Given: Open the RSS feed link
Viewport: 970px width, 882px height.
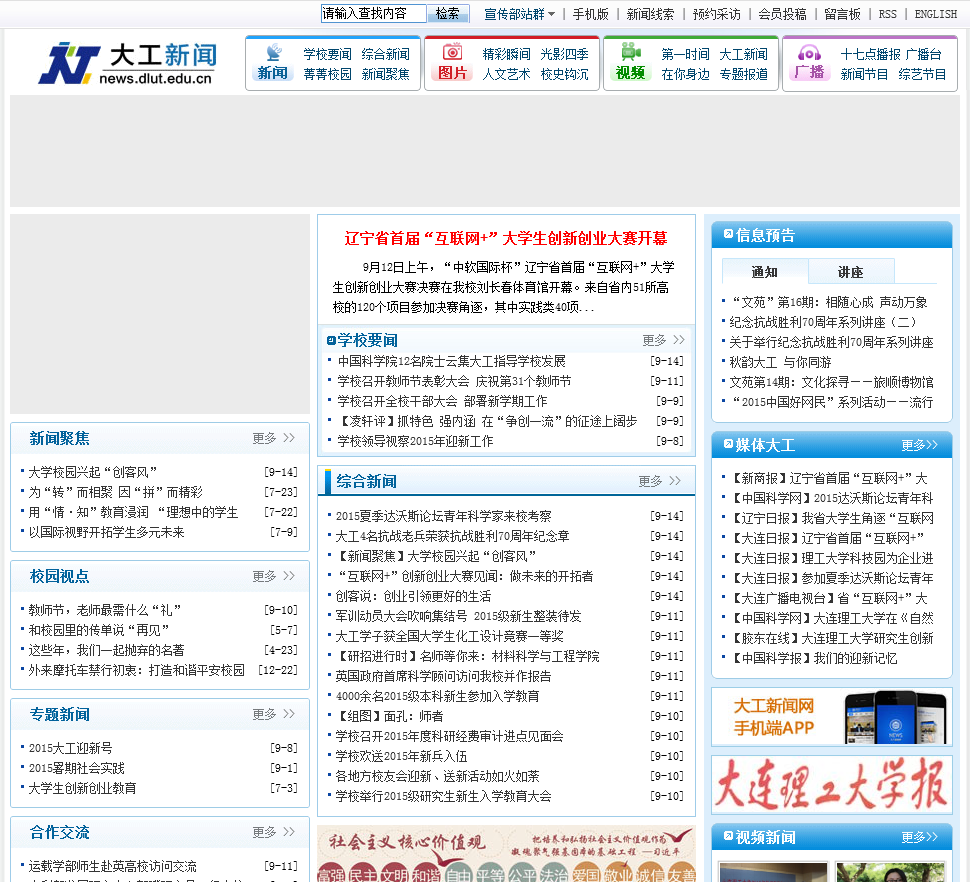Looking at the screenshot, I should [887, 14].
